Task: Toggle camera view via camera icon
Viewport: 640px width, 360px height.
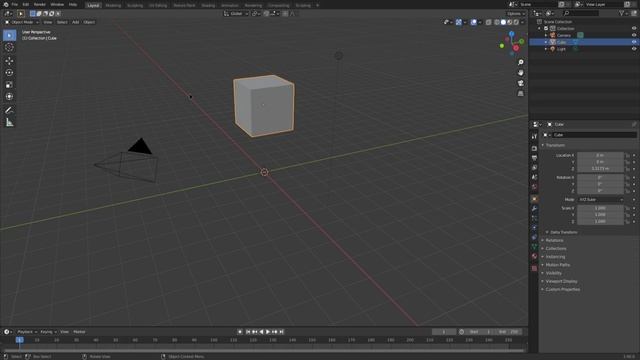Action: click(520, 83)
